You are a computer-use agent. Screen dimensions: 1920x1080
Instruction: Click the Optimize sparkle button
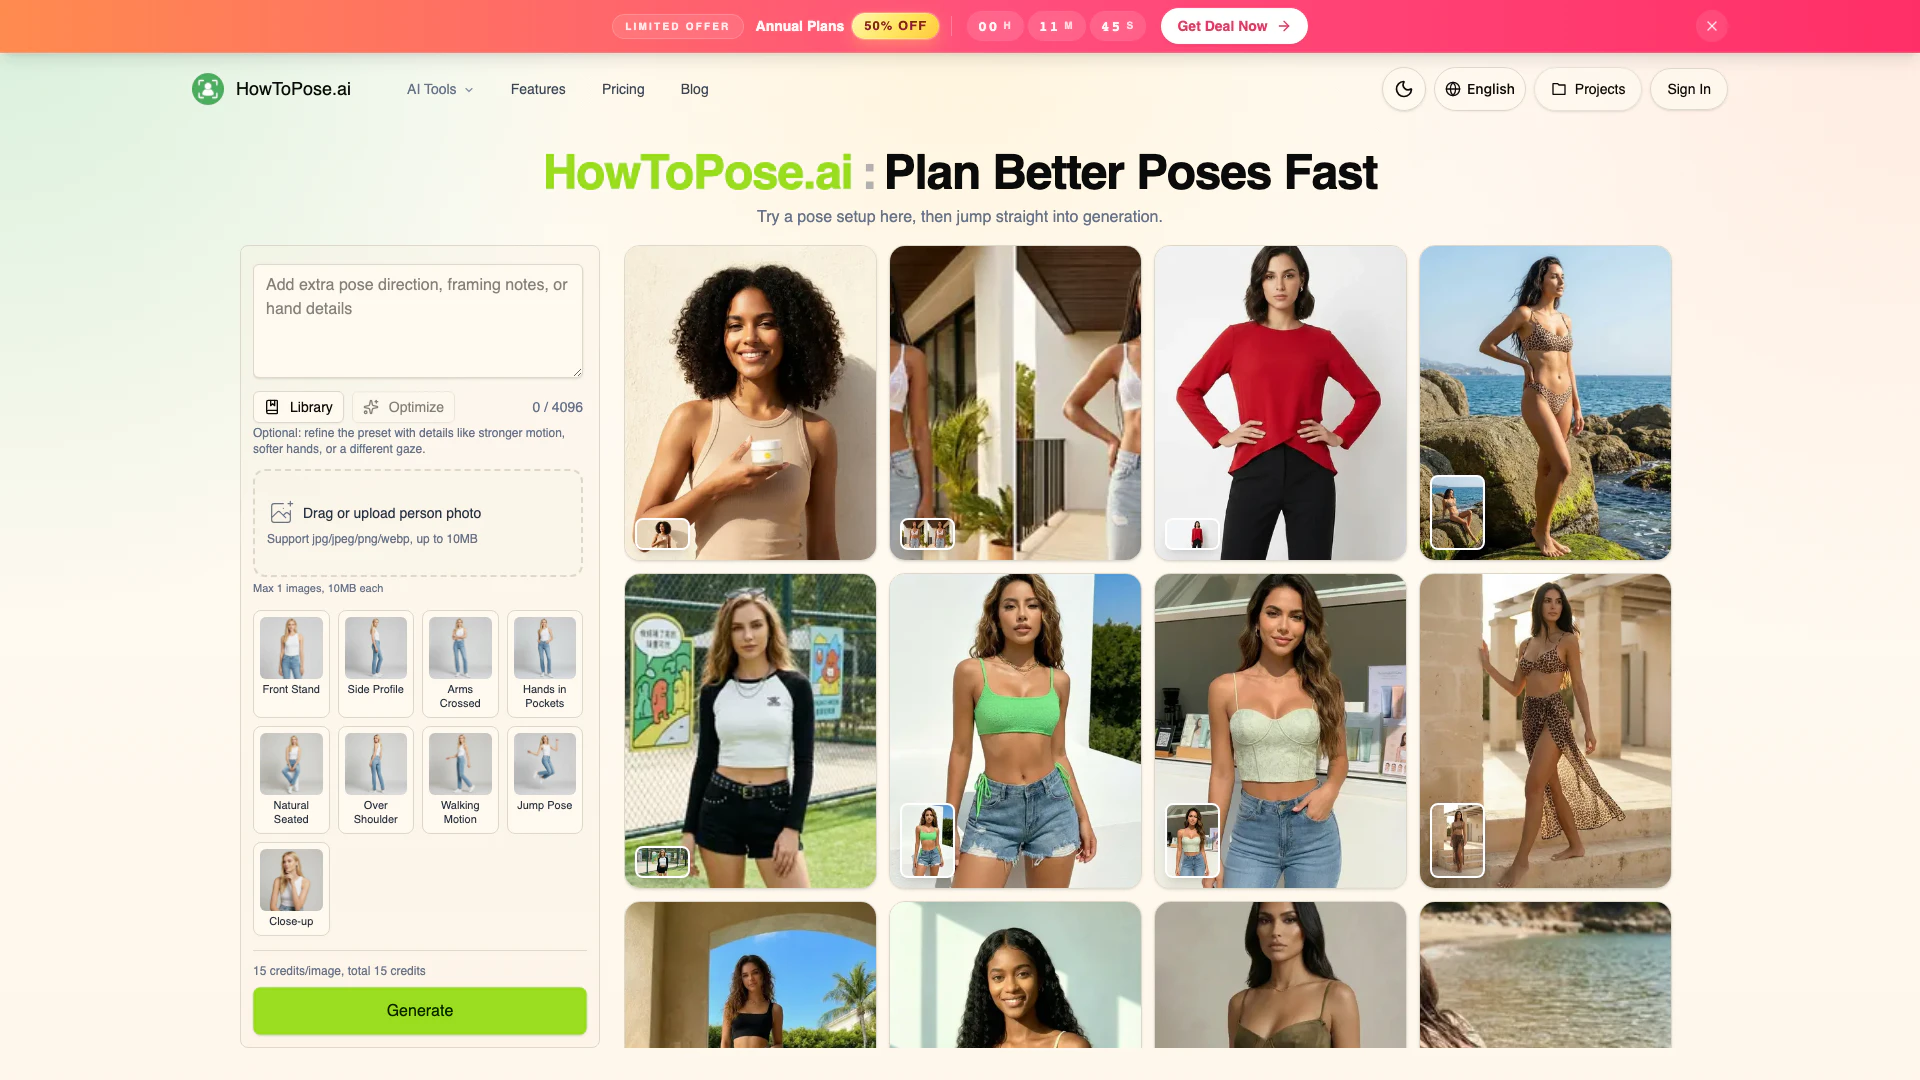403,407
